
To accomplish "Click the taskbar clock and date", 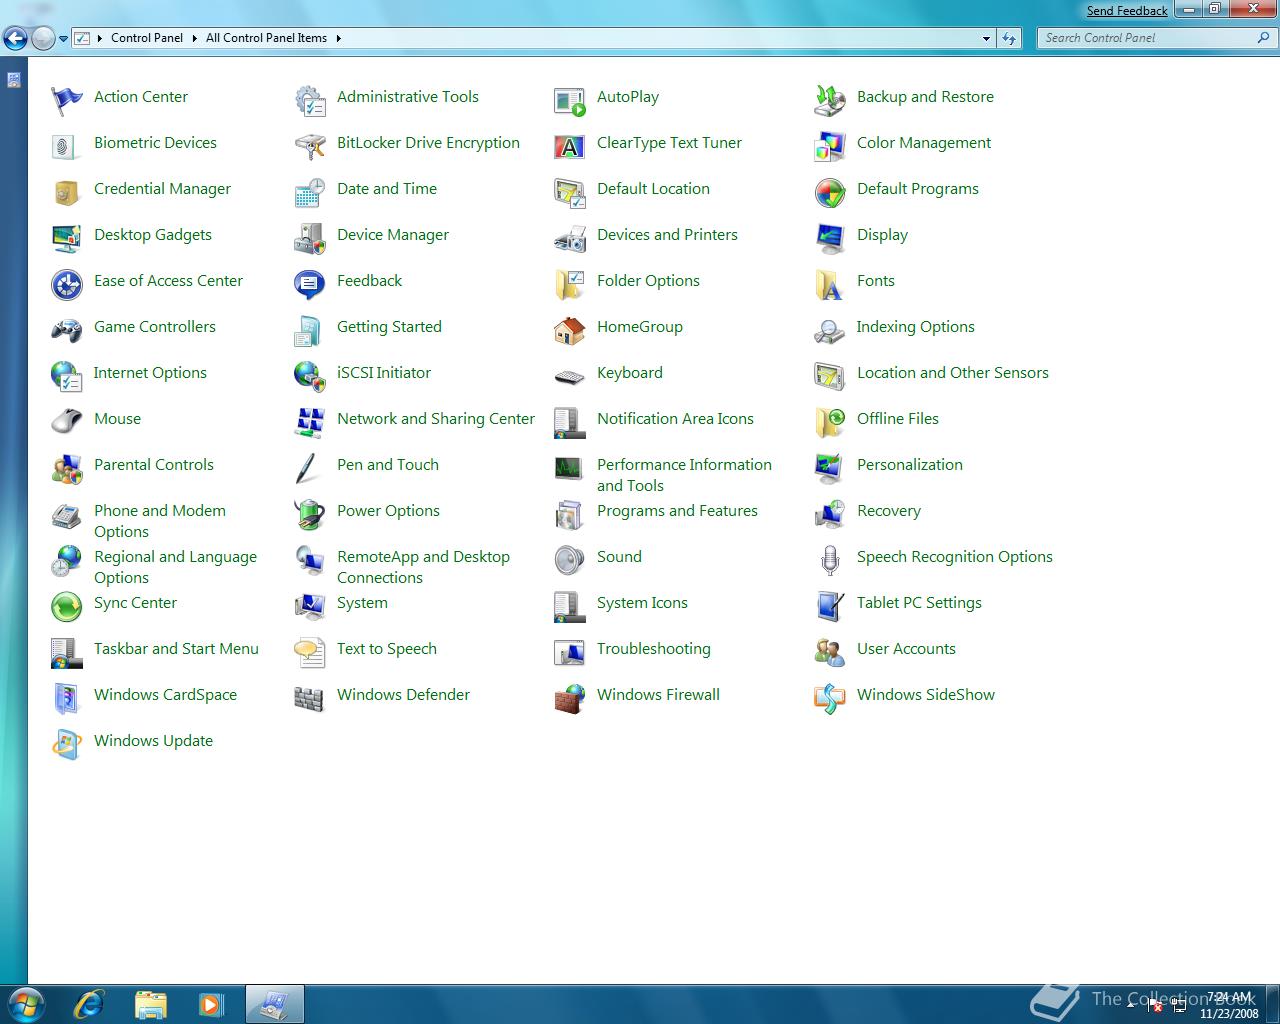I will (1230, 1005).
